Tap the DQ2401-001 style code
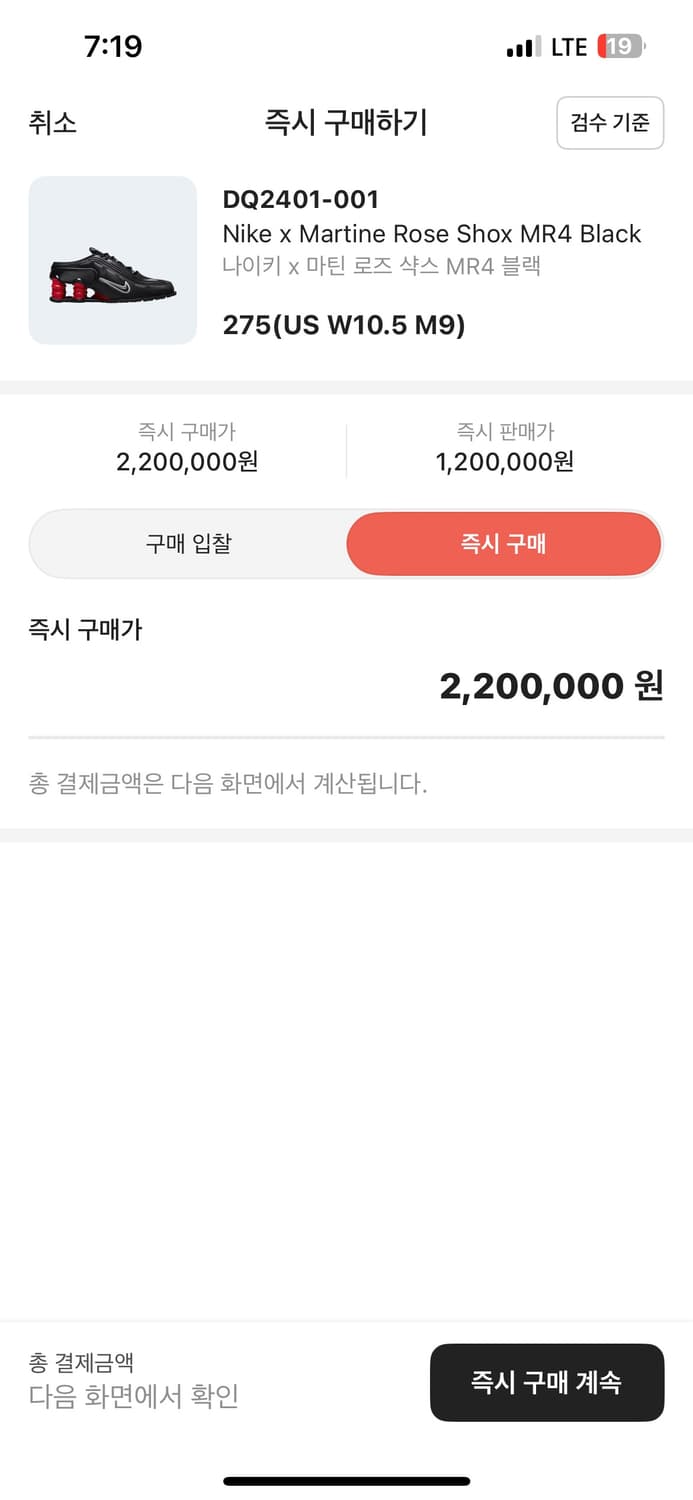 tap(300, 200)
